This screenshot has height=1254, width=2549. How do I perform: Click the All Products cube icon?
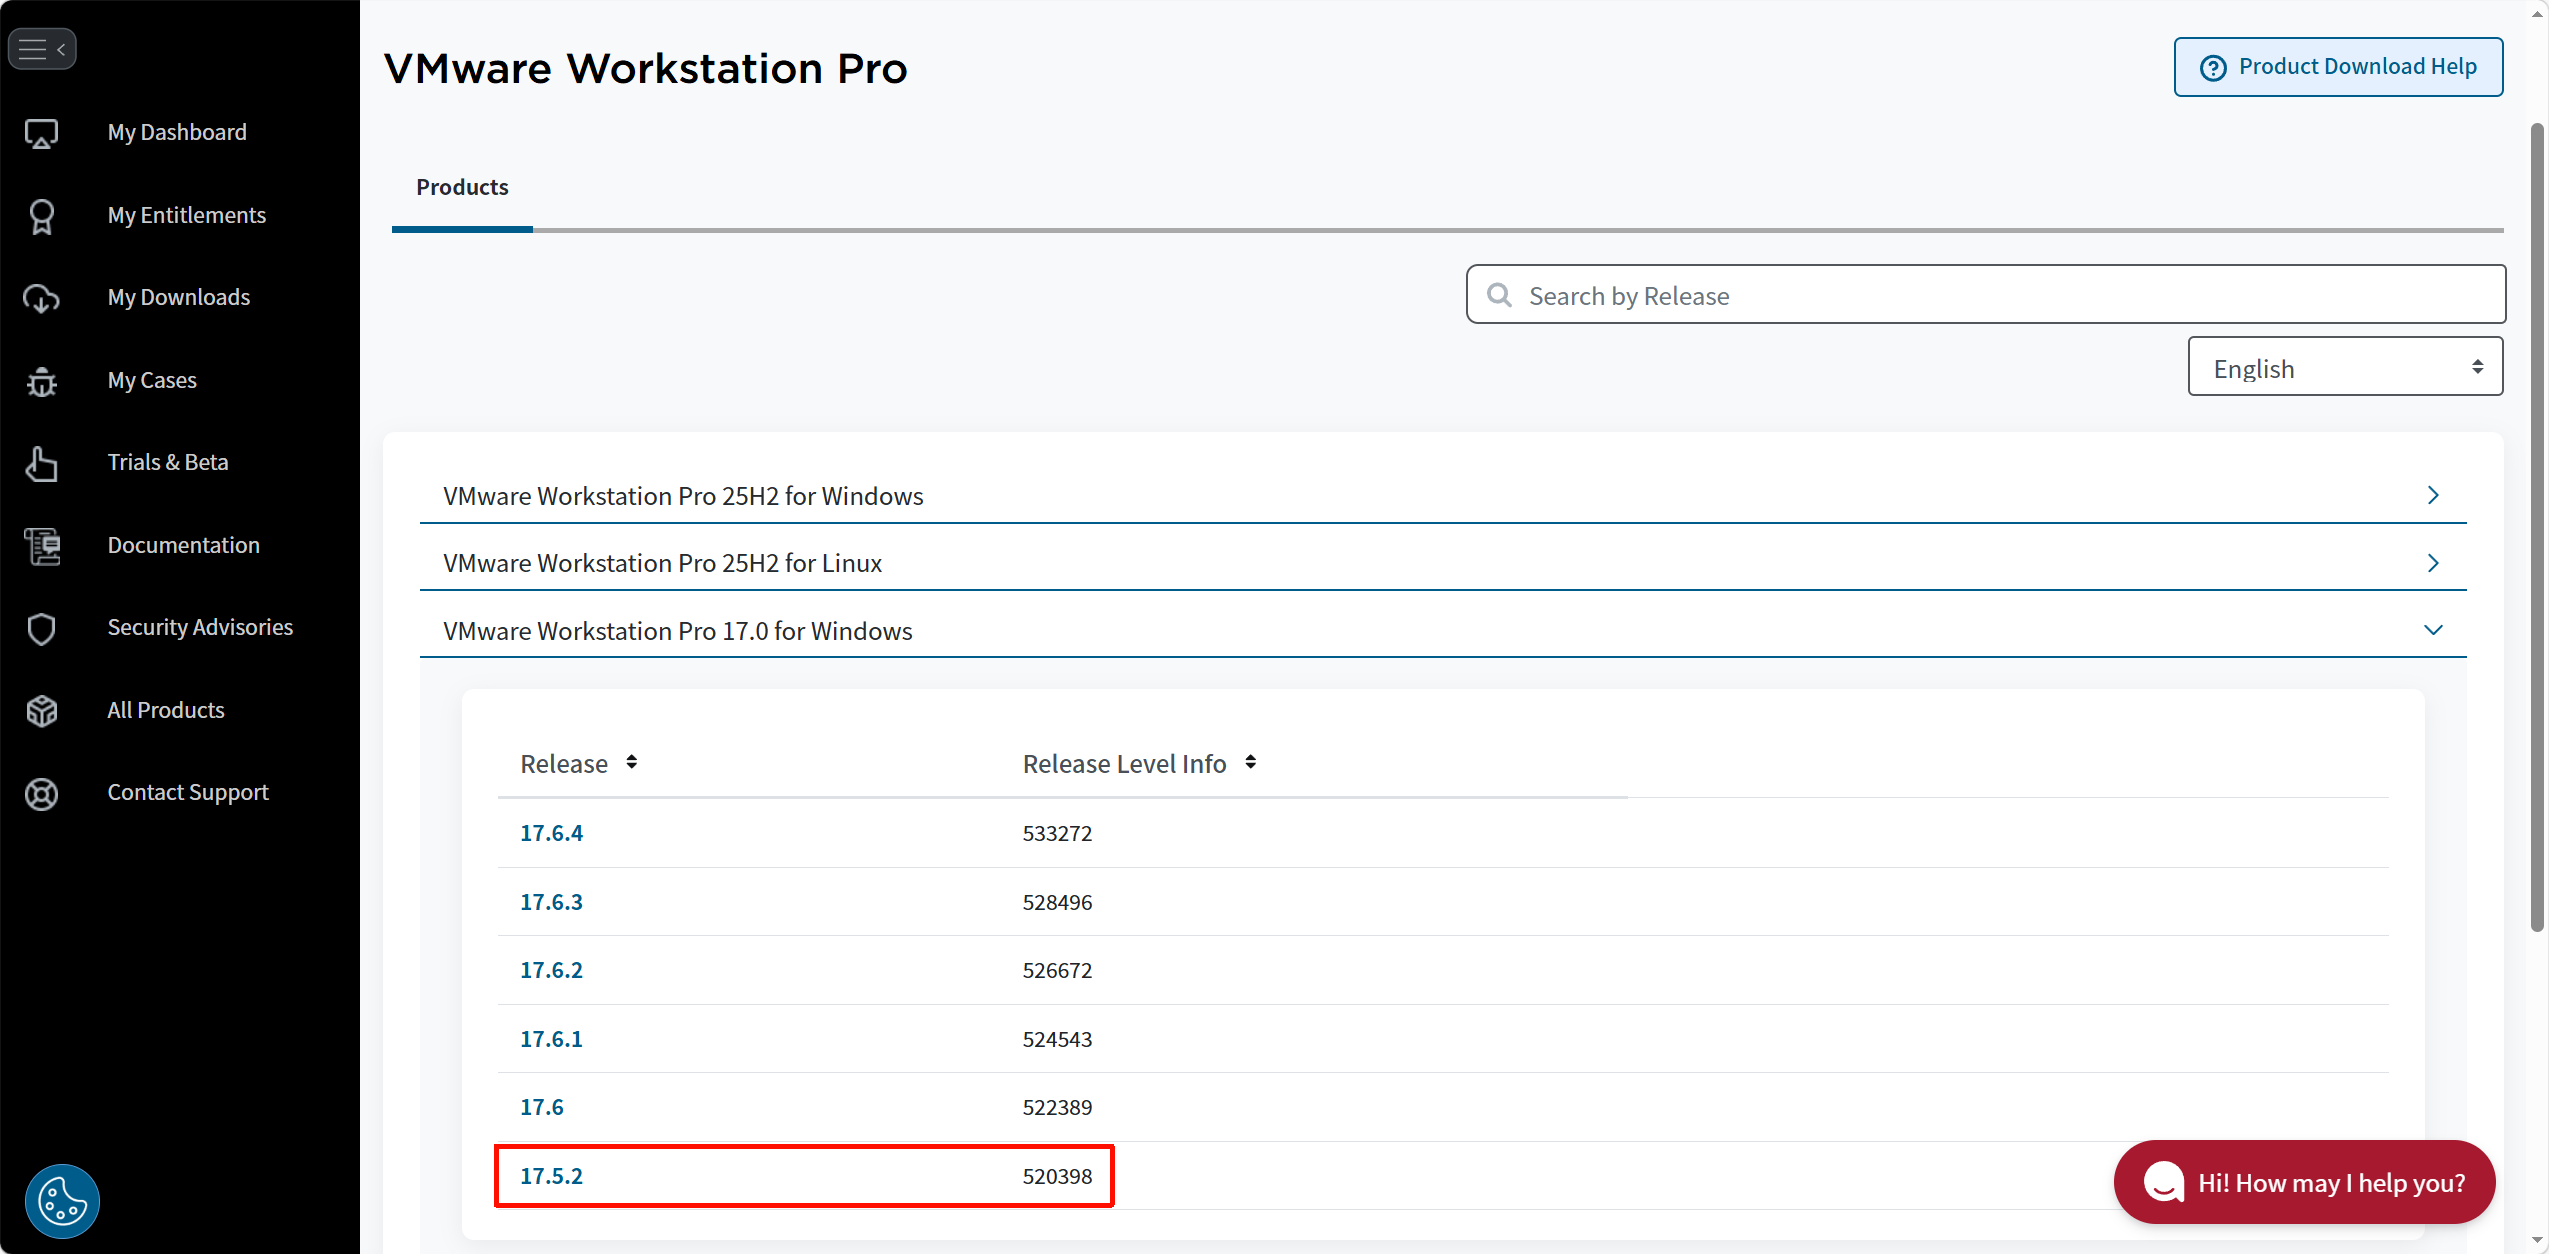tap(41, 711)
